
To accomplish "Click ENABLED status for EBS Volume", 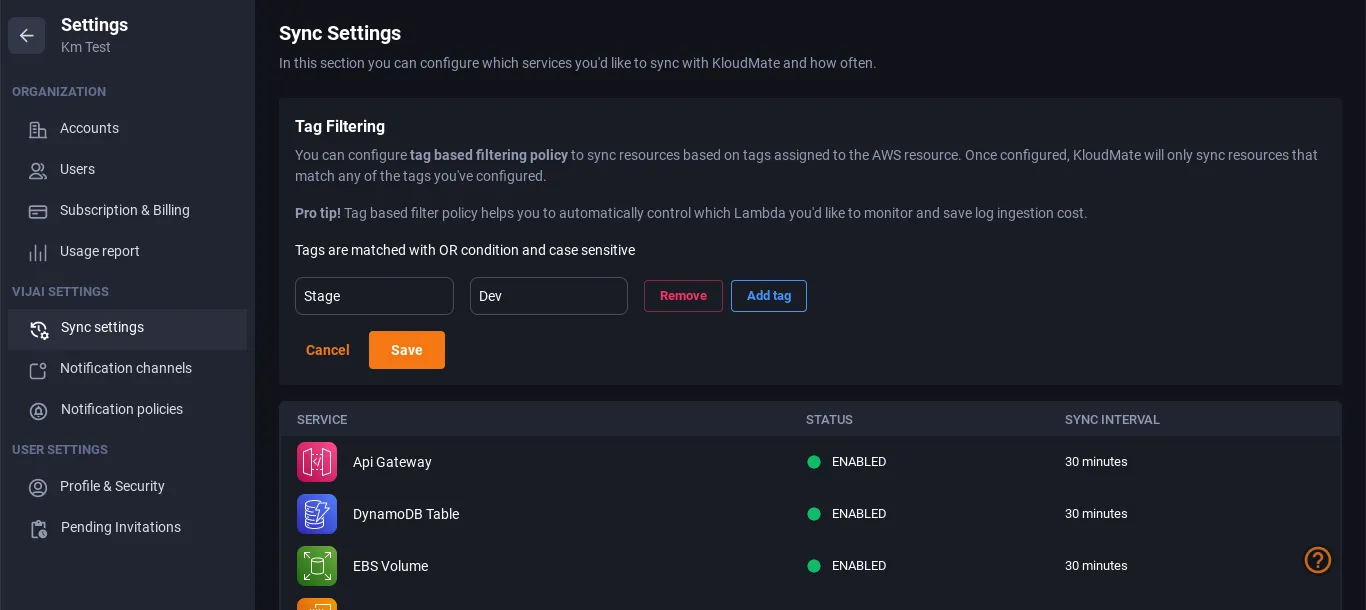I will pyautogui.click(x=859, y=566).
